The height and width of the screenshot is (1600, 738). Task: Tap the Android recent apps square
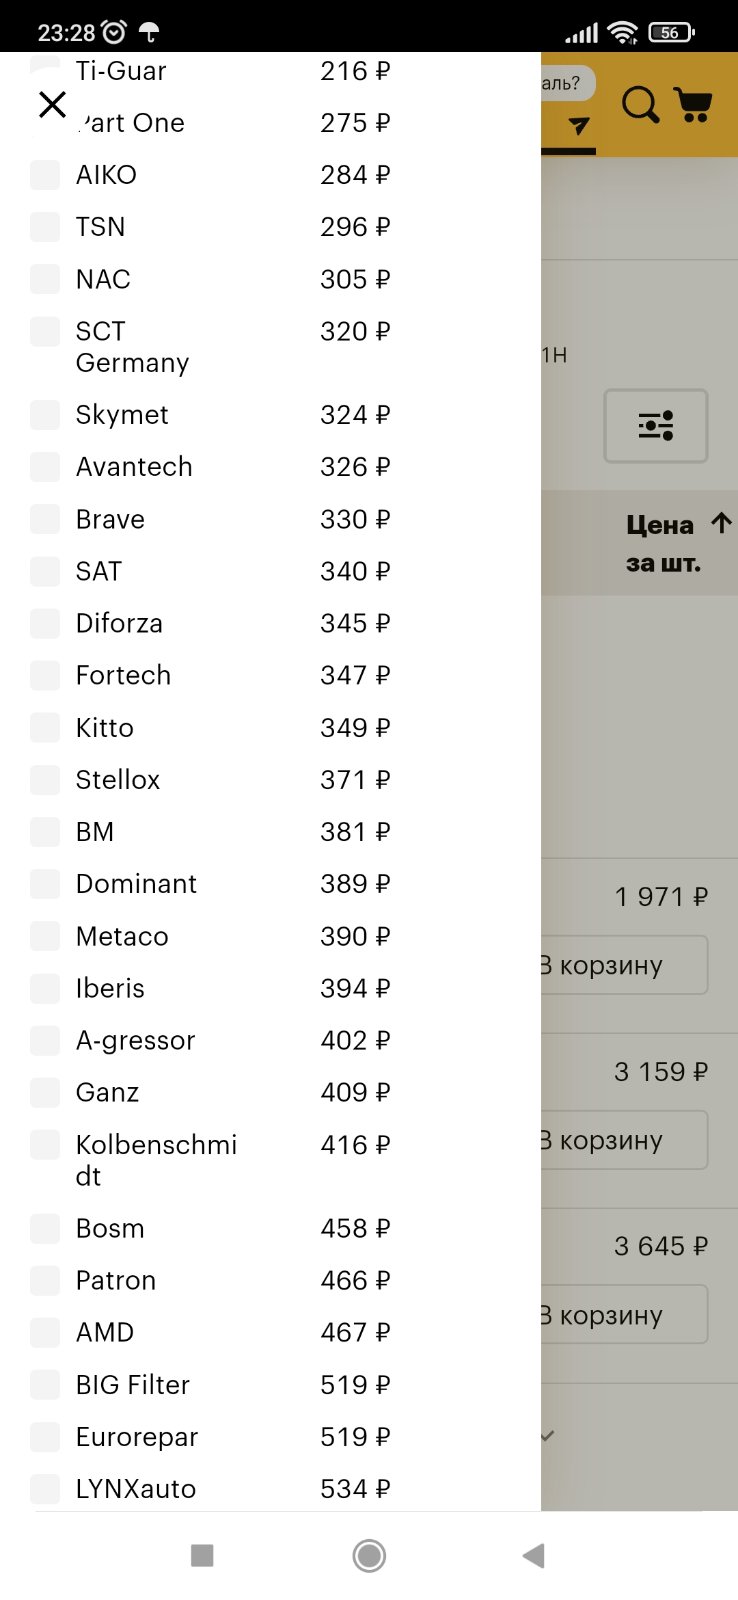coord(202,1555)
